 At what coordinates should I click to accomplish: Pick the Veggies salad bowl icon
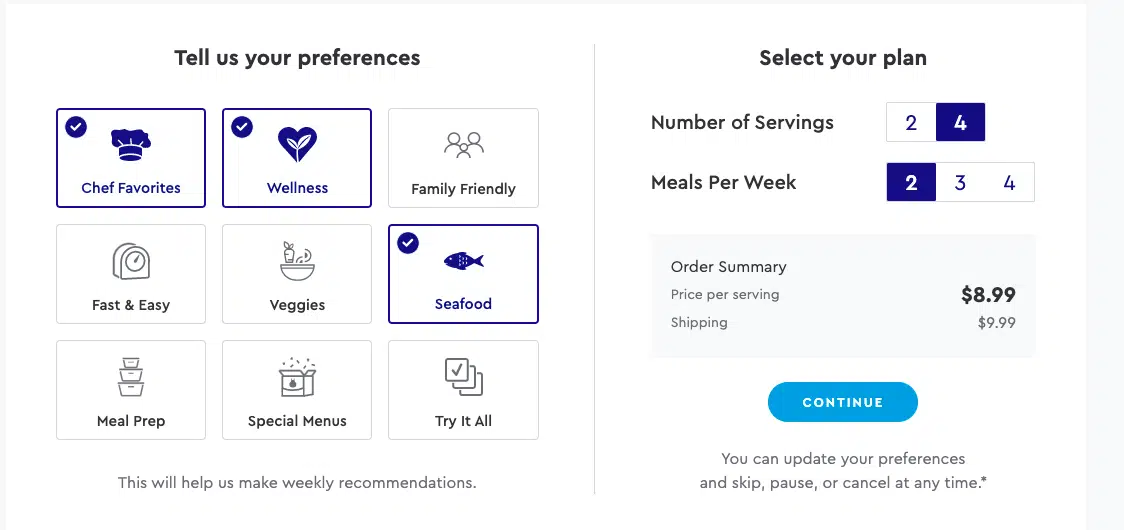(297, 260)
